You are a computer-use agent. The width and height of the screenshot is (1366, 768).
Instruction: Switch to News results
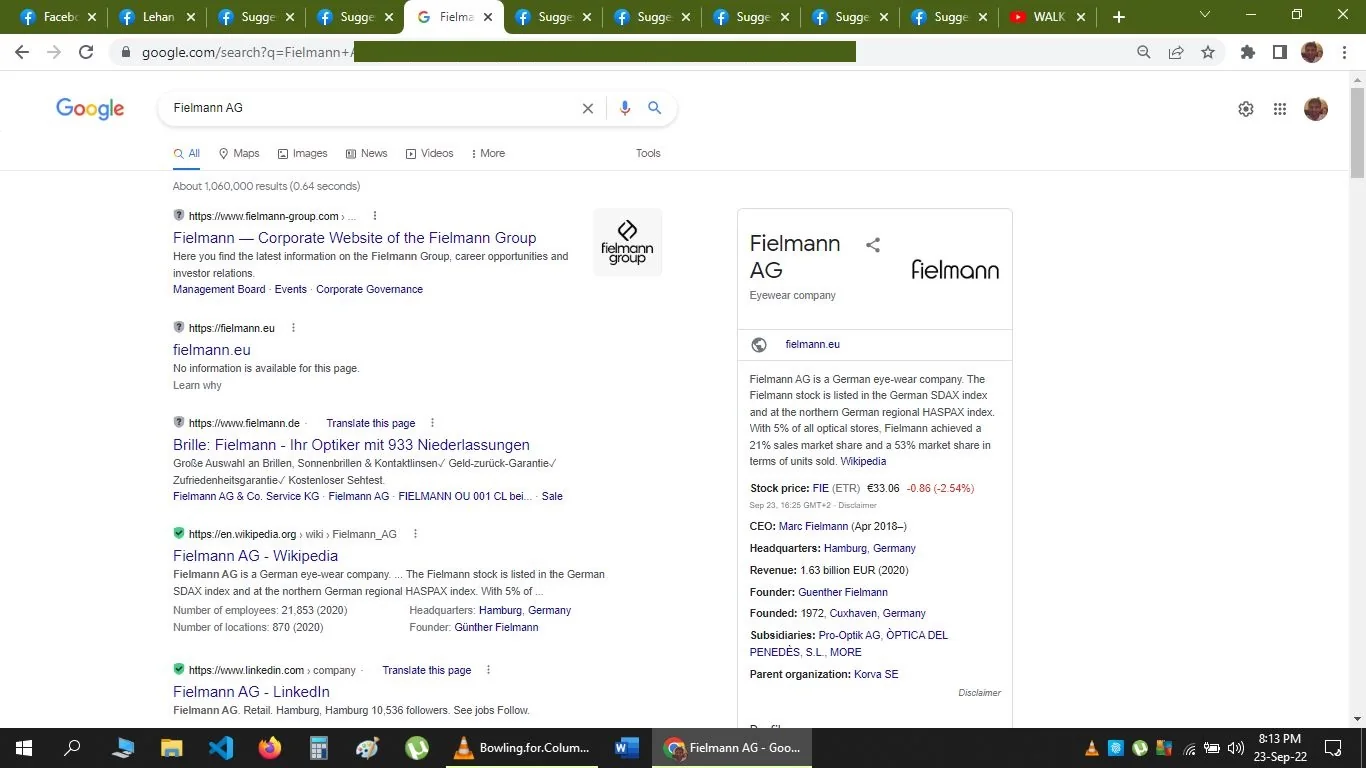366,153
